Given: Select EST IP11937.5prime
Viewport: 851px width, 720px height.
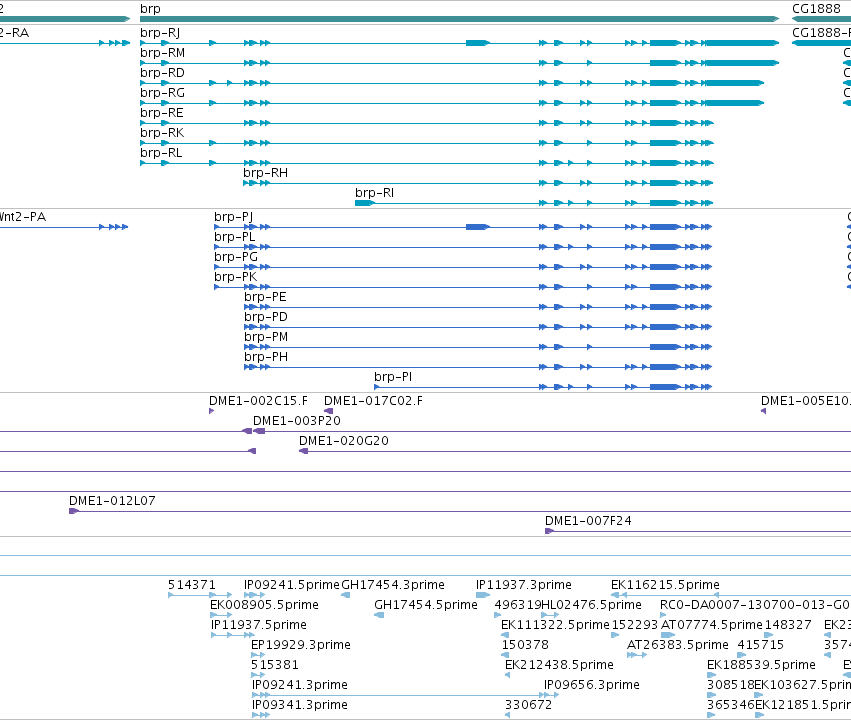Looking at the screenshot, I should (259, 625).
